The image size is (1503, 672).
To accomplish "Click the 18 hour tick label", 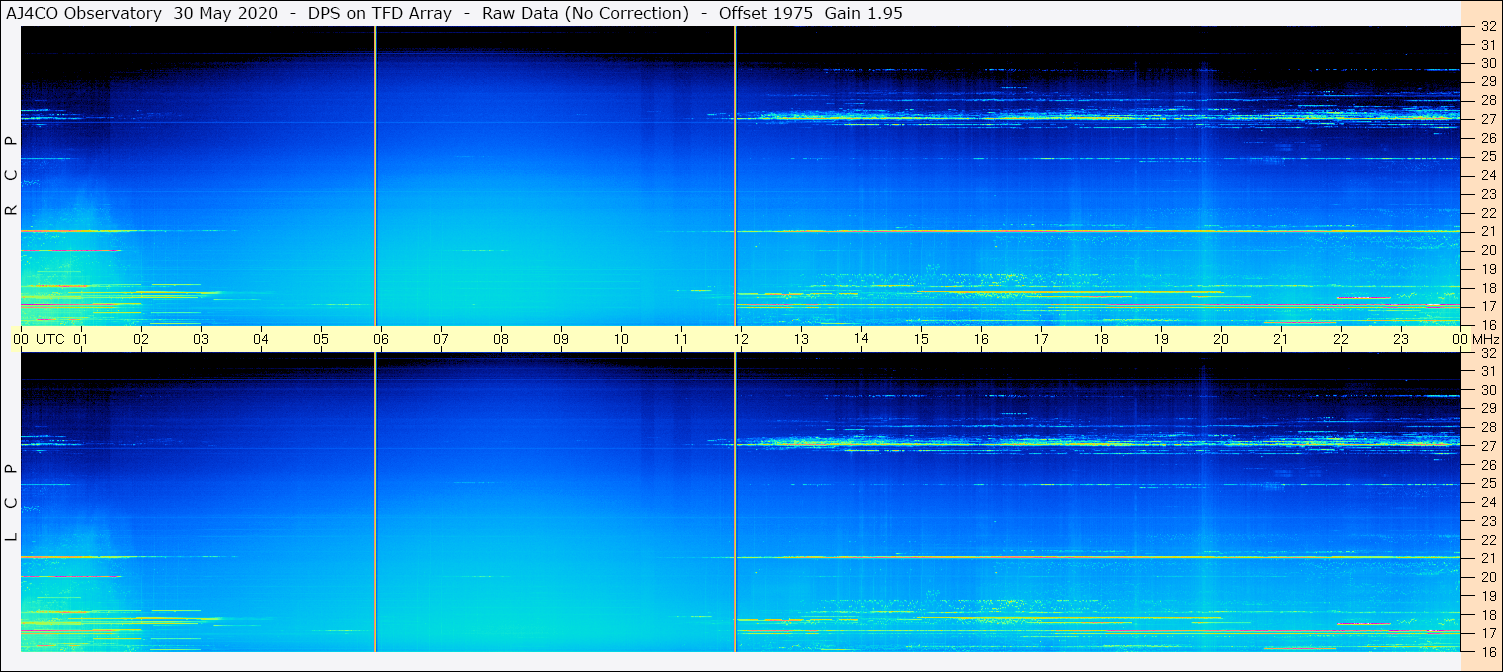I will tap(1101, 339).
